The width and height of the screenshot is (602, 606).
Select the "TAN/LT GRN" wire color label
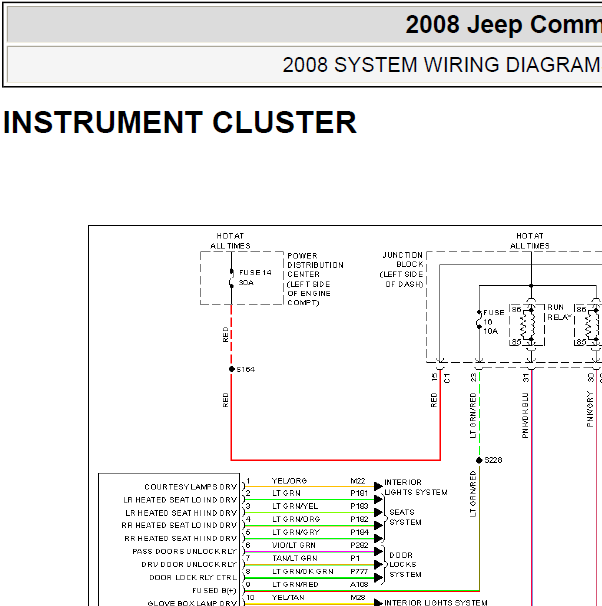tap(294, 558)
